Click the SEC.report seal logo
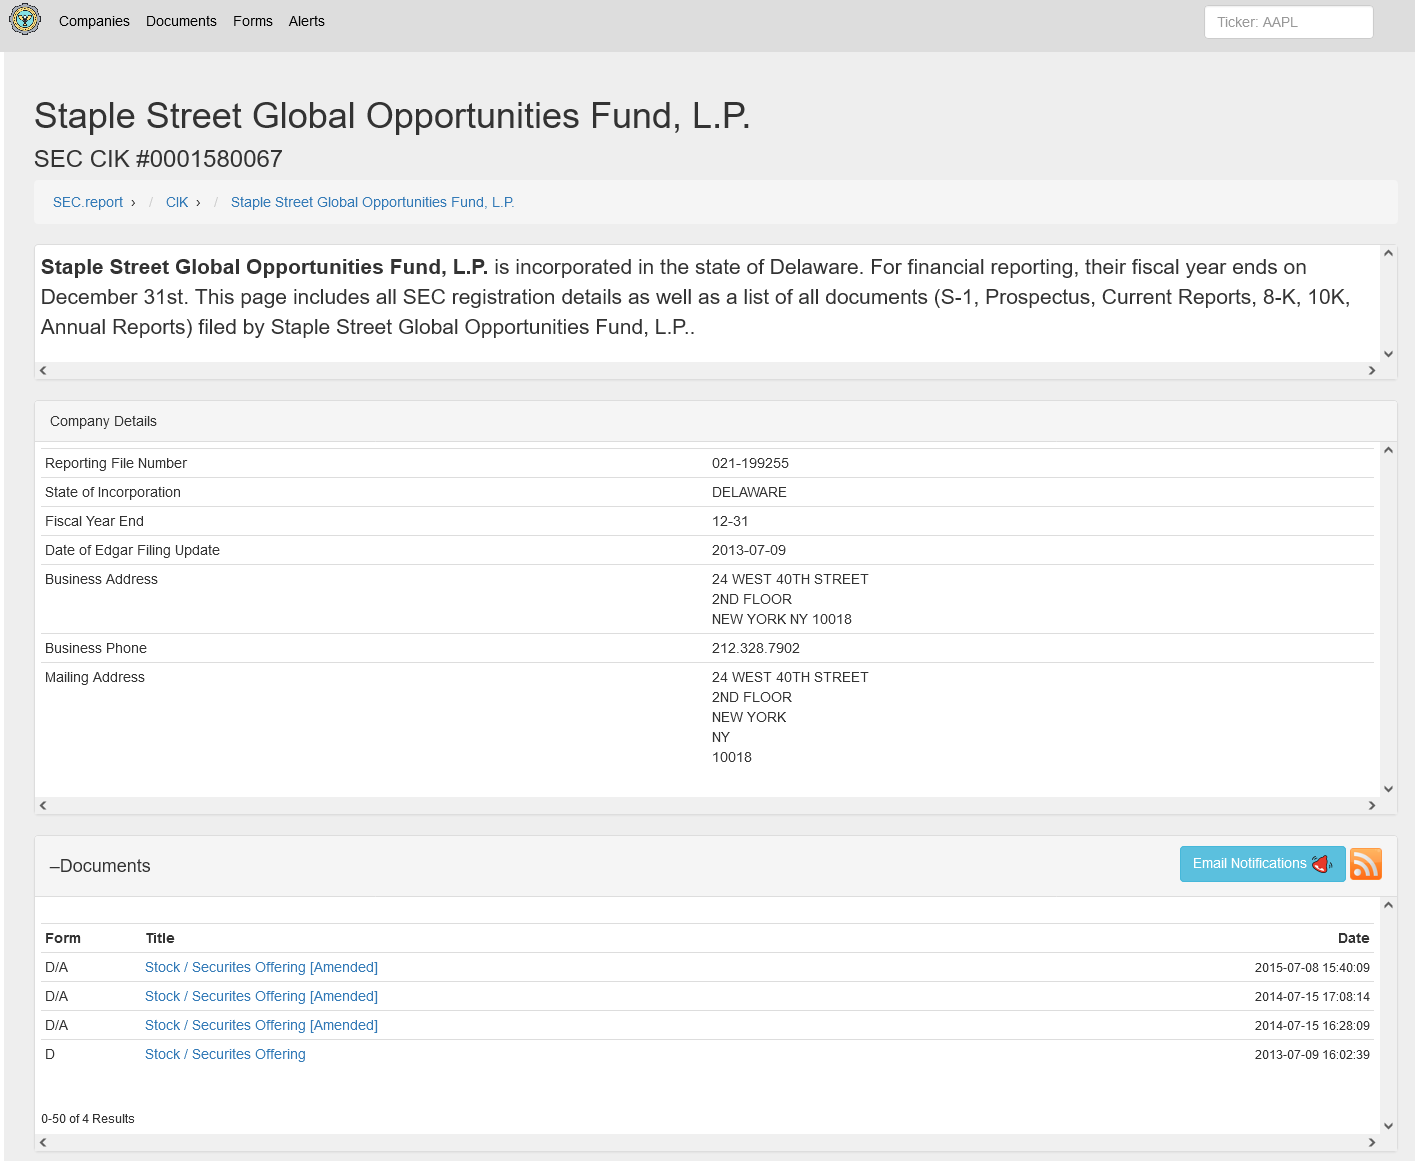The width and height of the screenshot is (1415, 1161). [24, 19]
